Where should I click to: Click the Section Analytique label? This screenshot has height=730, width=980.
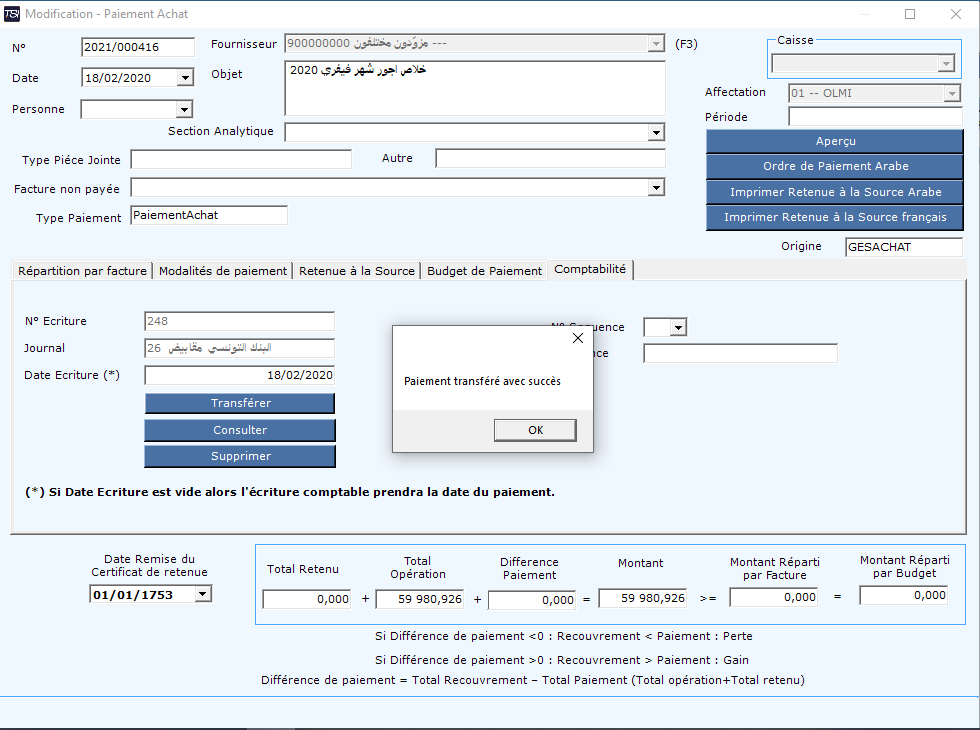tap(221, 131)
